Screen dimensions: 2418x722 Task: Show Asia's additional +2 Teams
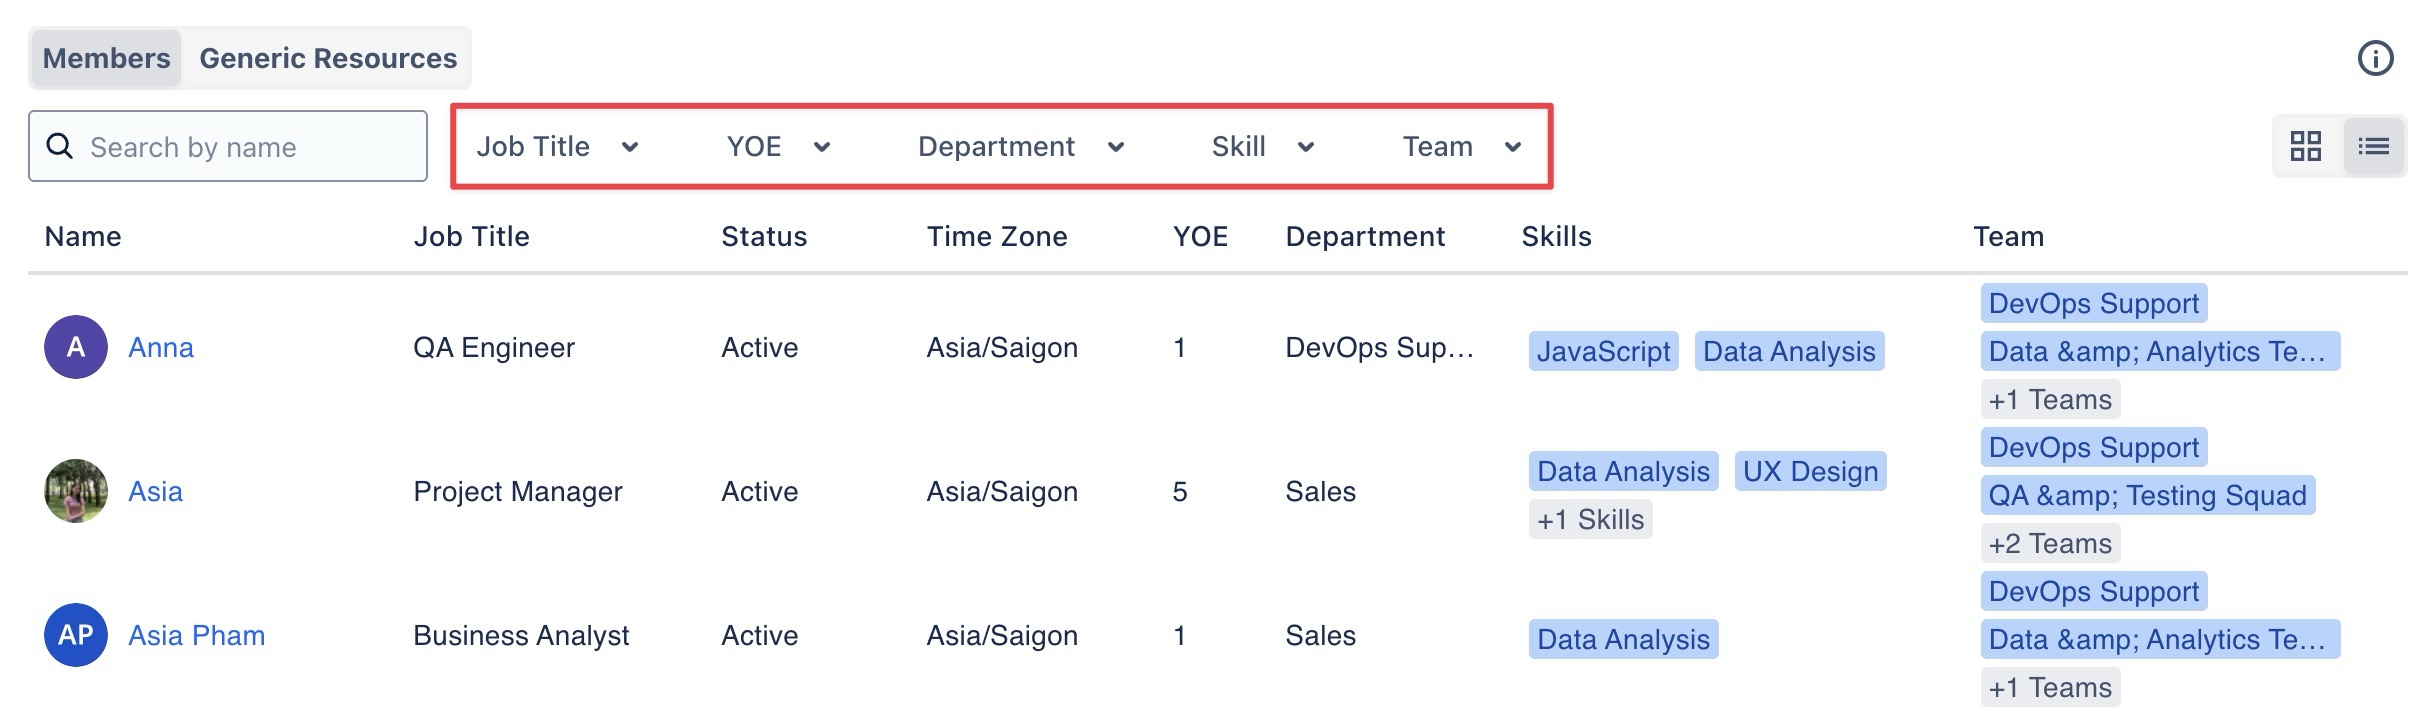coord(2049,544)
